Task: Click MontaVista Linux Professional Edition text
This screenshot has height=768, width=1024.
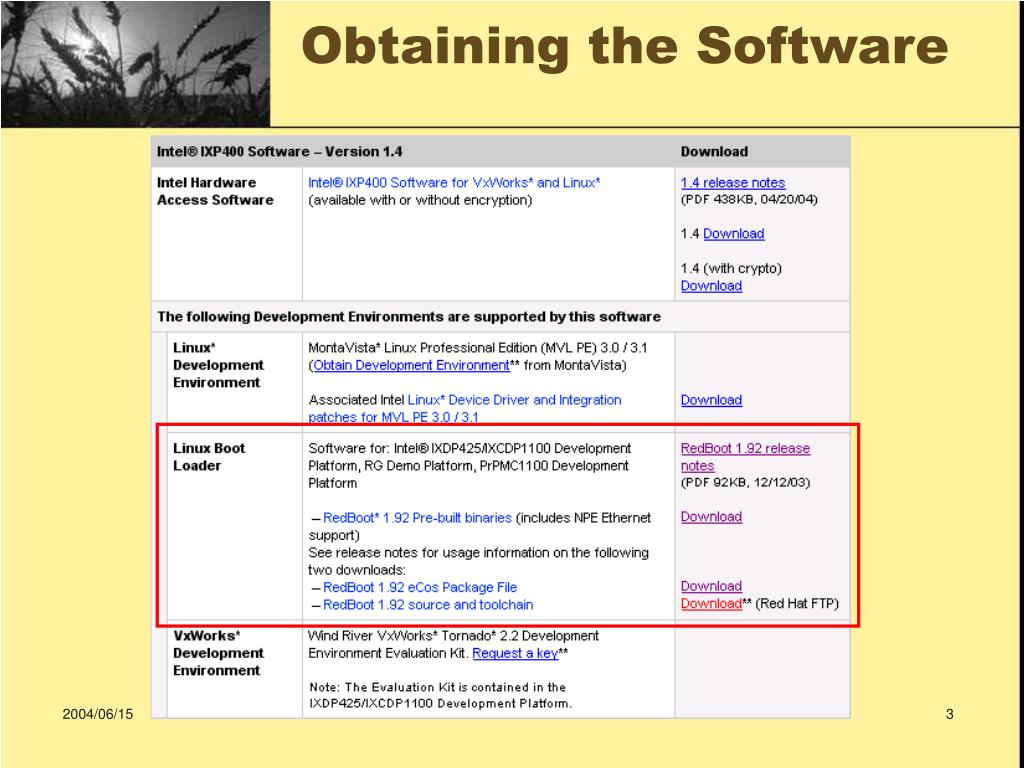Action: click(x=477, y=348)
